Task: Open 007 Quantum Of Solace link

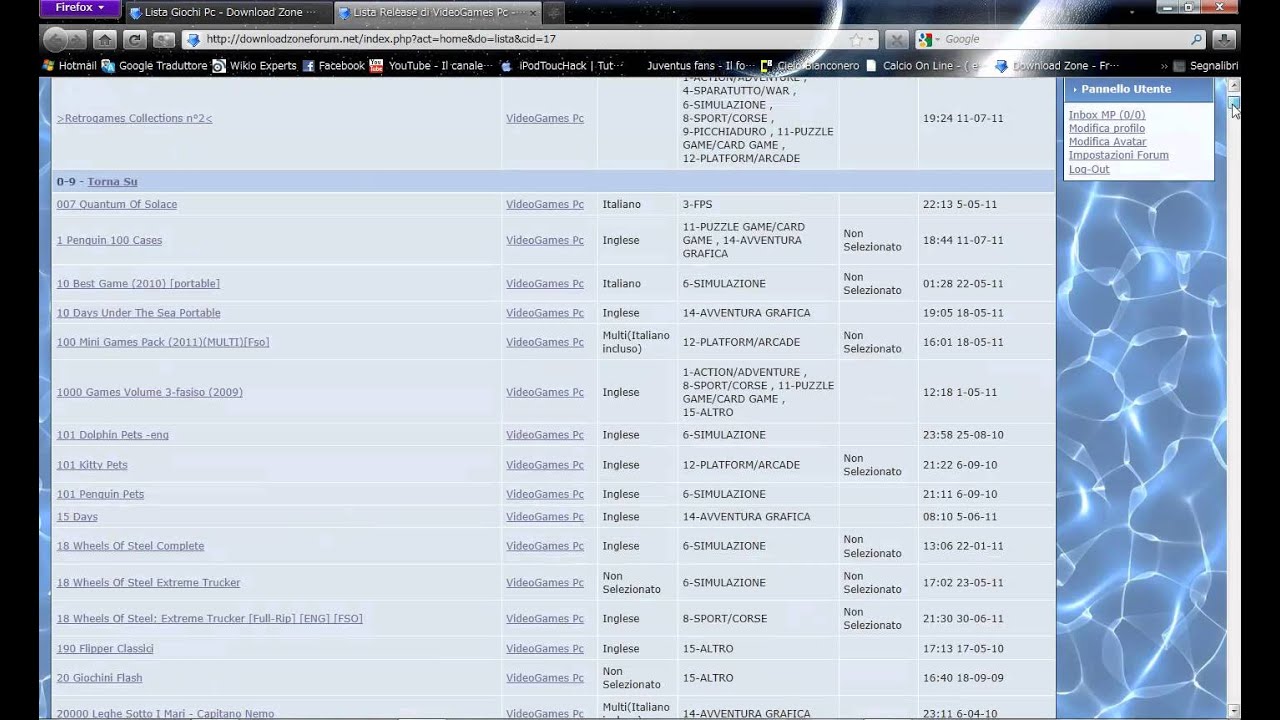Action: click(117, 204)
